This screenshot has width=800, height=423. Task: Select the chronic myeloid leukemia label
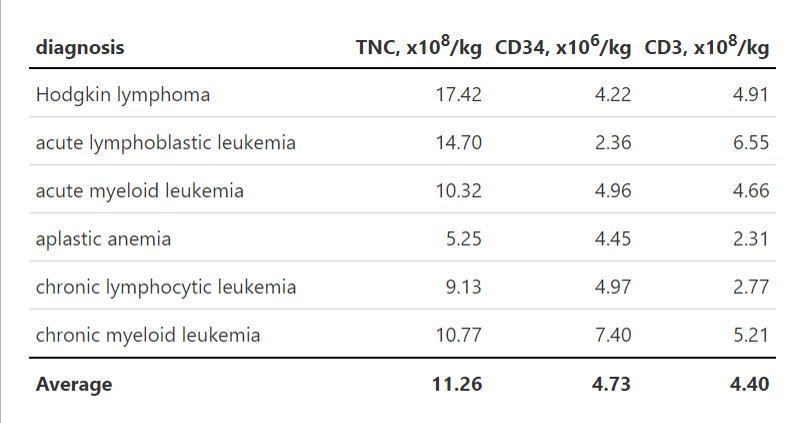(147, 335)
